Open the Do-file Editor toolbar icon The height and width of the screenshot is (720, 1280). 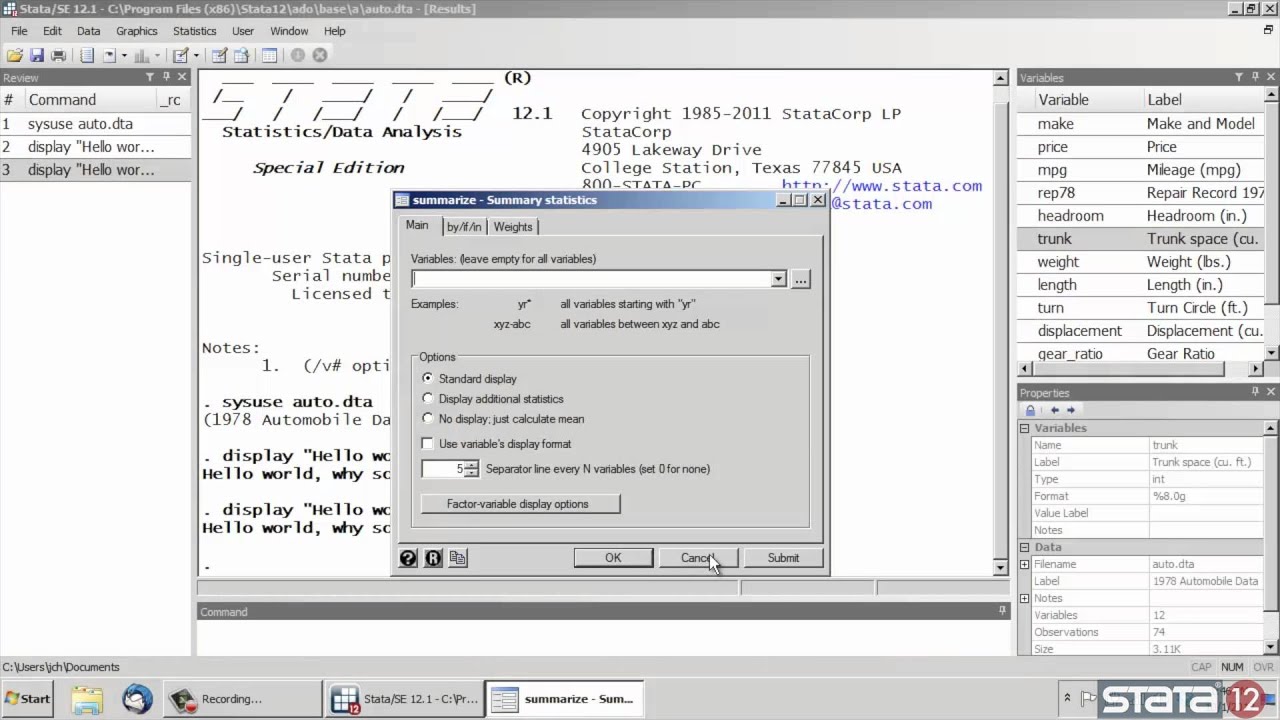point(181,55)
